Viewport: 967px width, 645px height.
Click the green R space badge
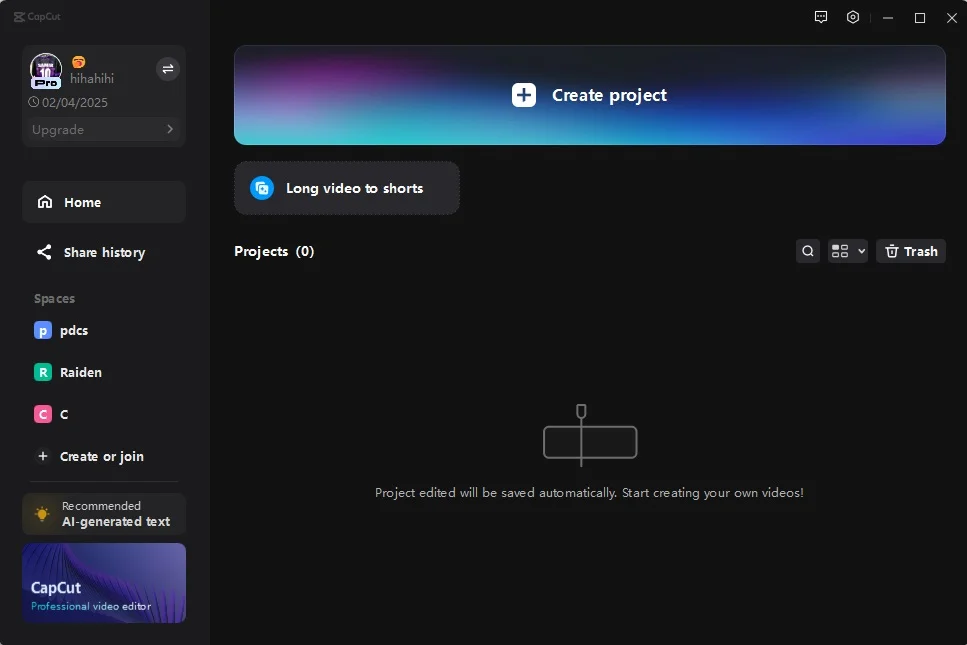[43, 372]
